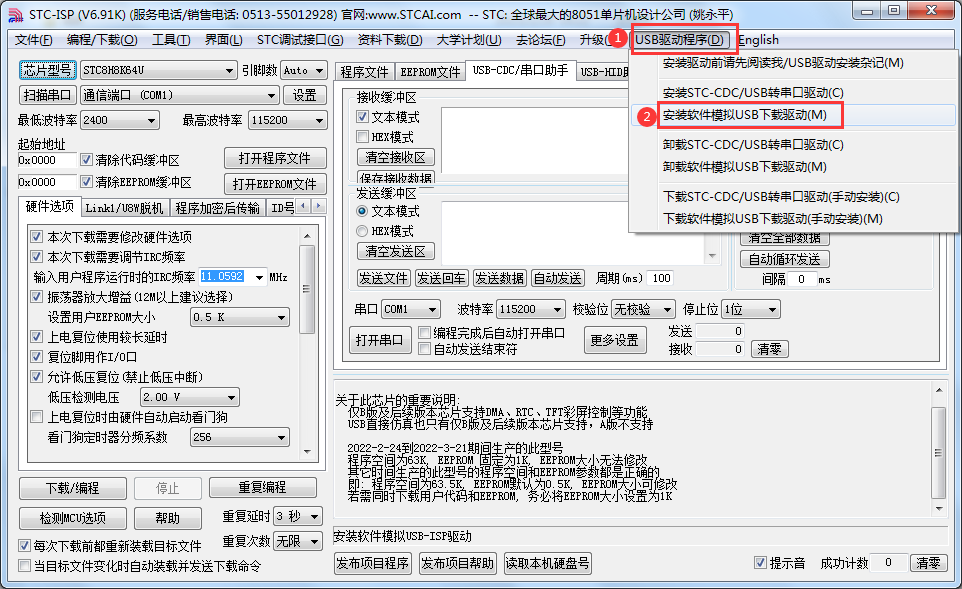Click 读取本机硬盘号 at the bottom
Image resolution: width=962 pixels, height=589 pixels.
click(x=546, y=563)
